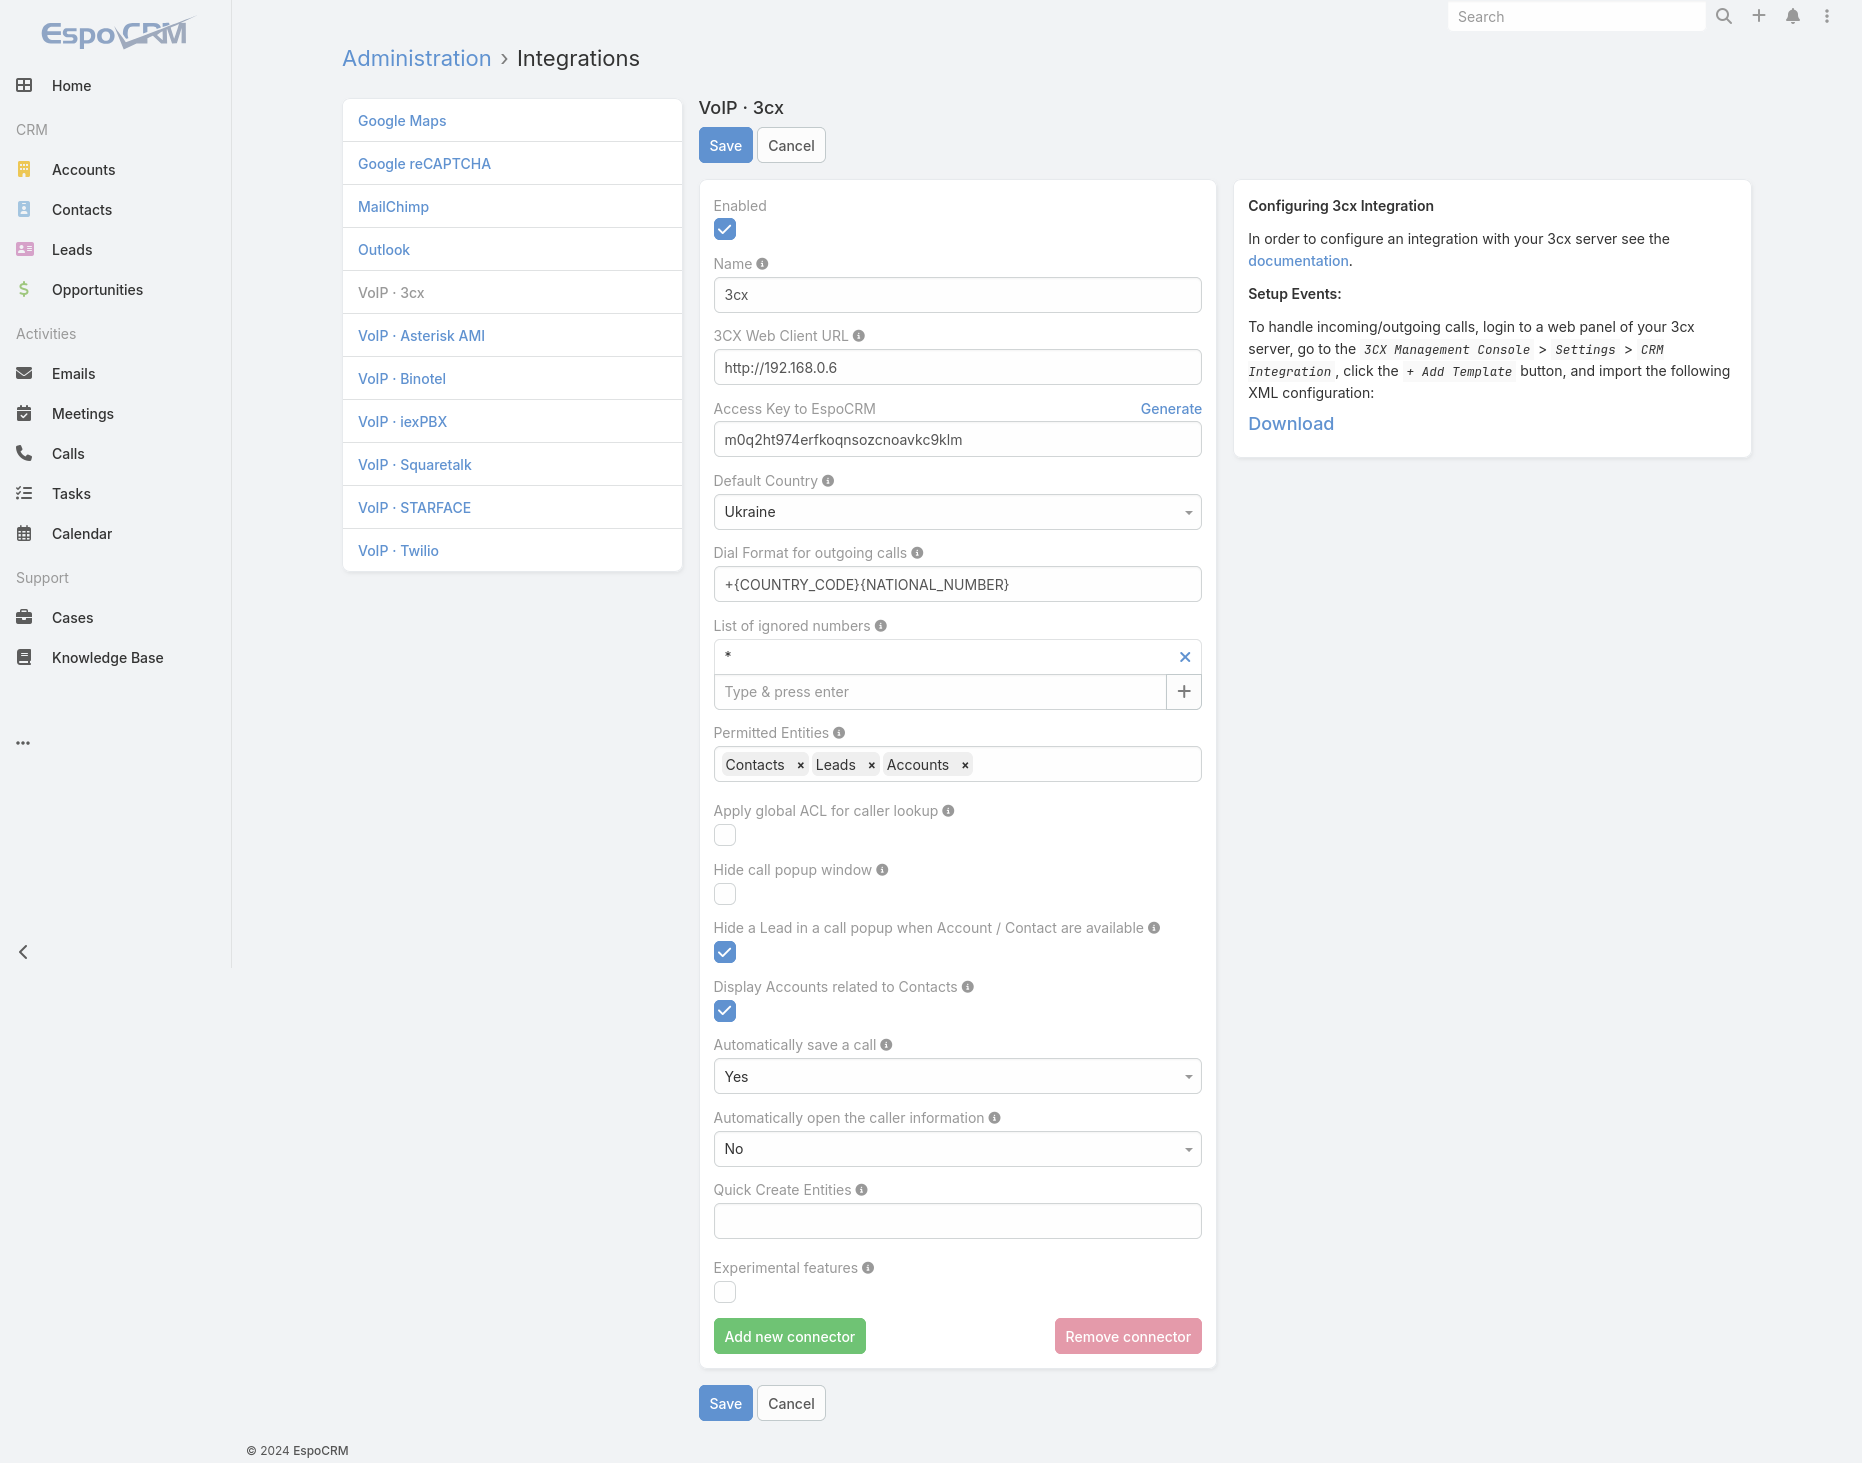The height and width of the screenshot is (1463, 1862).
Task: Click Generate access key link
Action: coord(1171,409)
